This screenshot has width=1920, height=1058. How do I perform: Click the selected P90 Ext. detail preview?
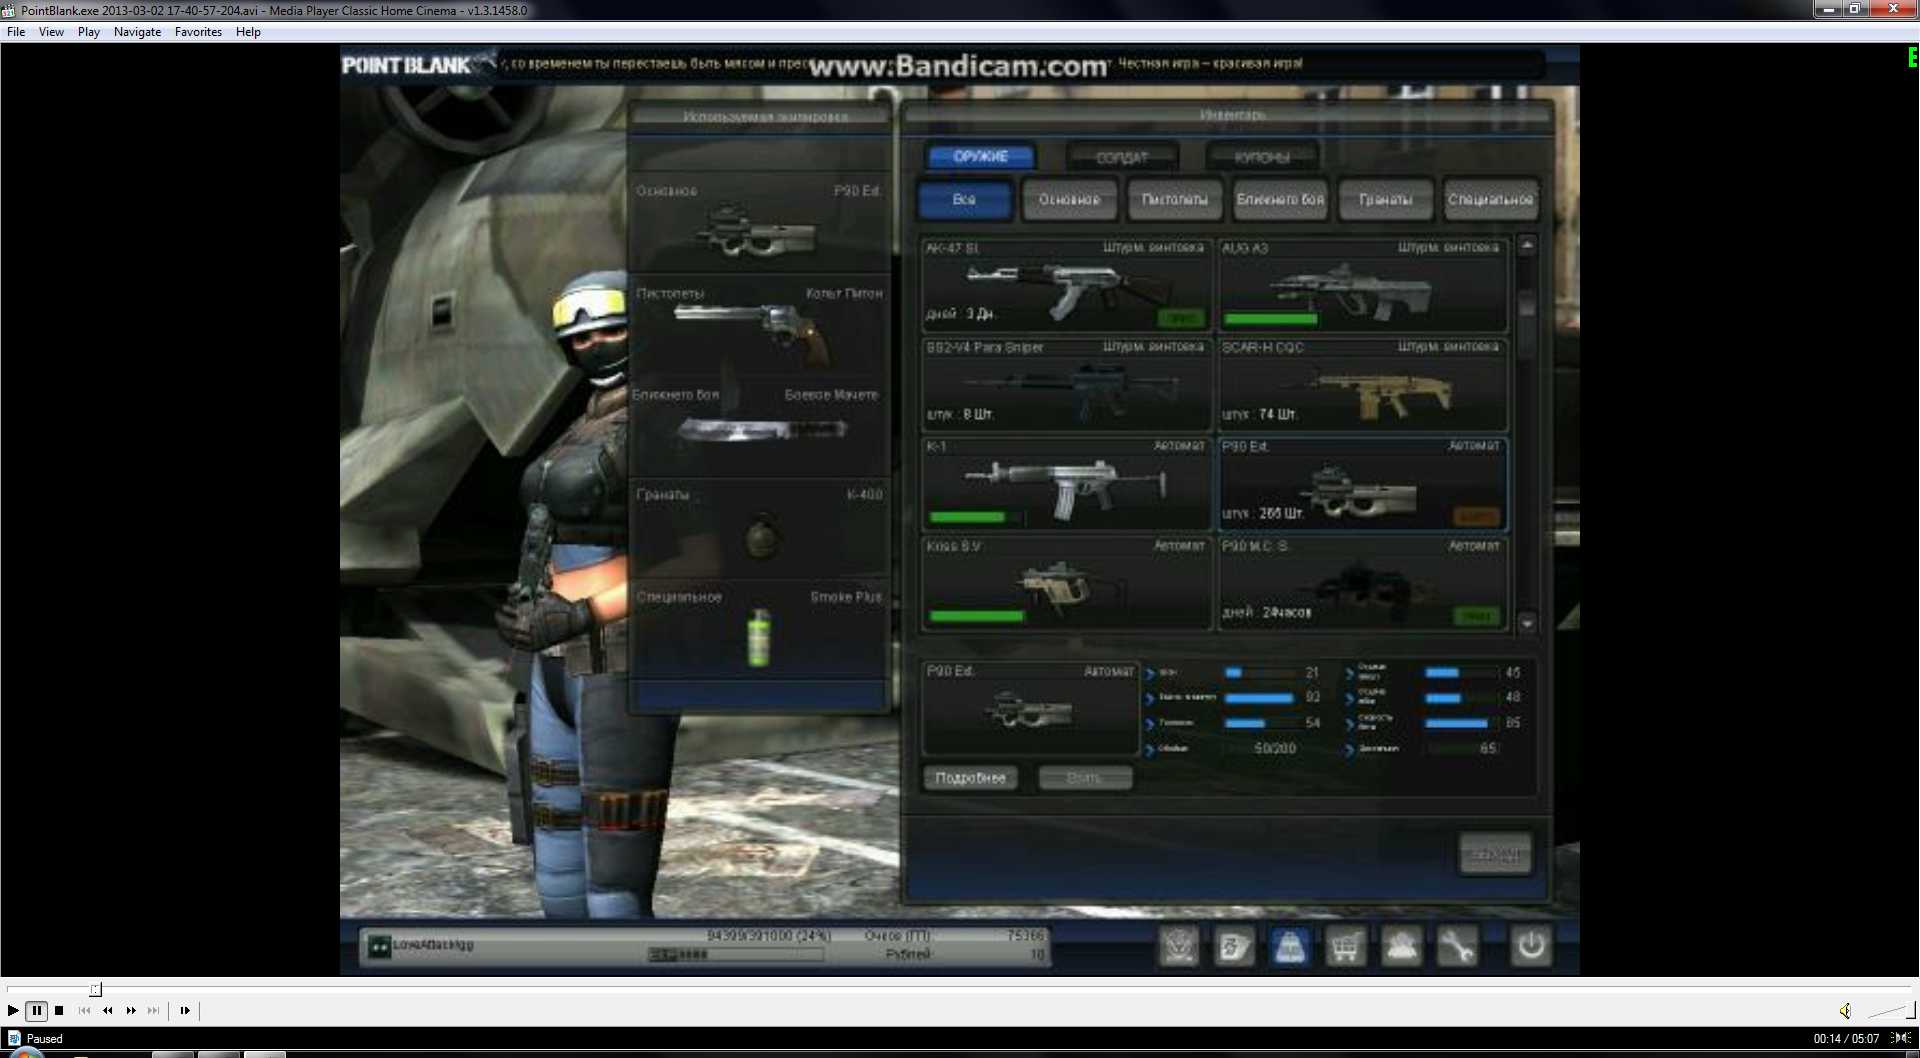(1030, 708)
